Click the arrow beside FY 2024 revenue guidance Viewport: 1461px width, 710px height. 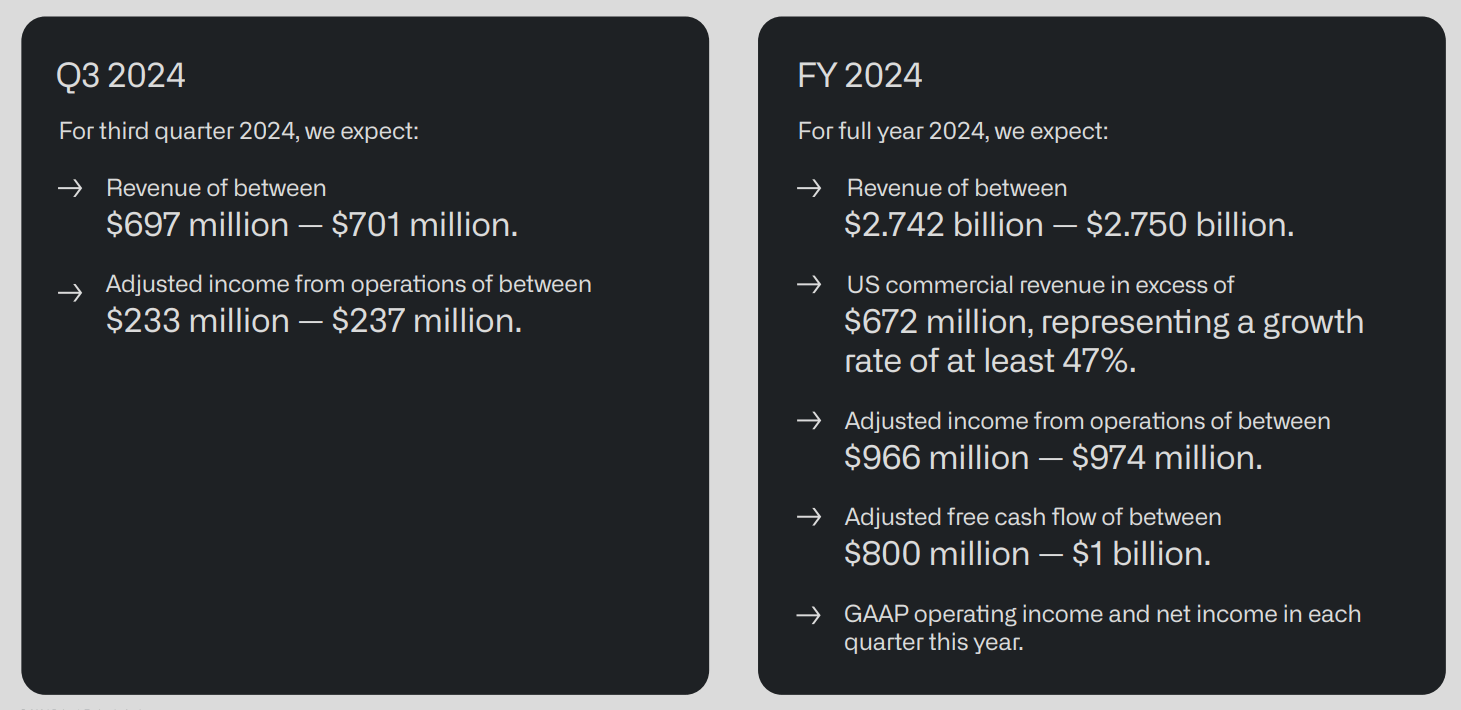coord(808,188)
